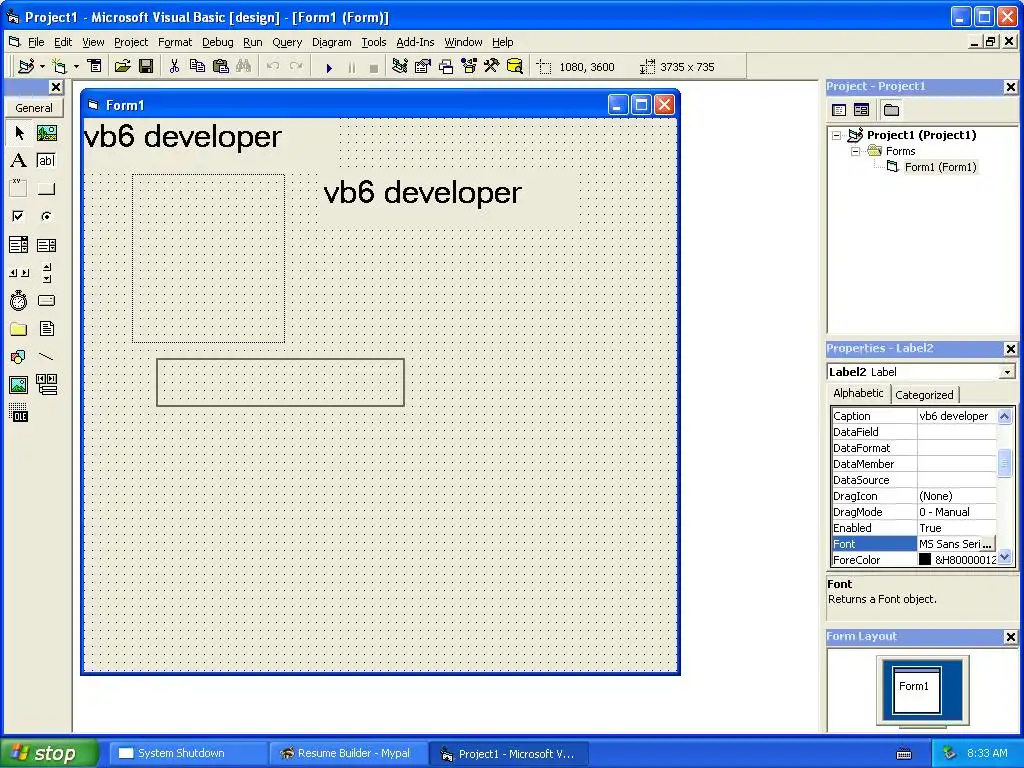This screenshot has width=1024, height=768.
Task: Collapse the Forms folder node
Action: pos(856,152)
